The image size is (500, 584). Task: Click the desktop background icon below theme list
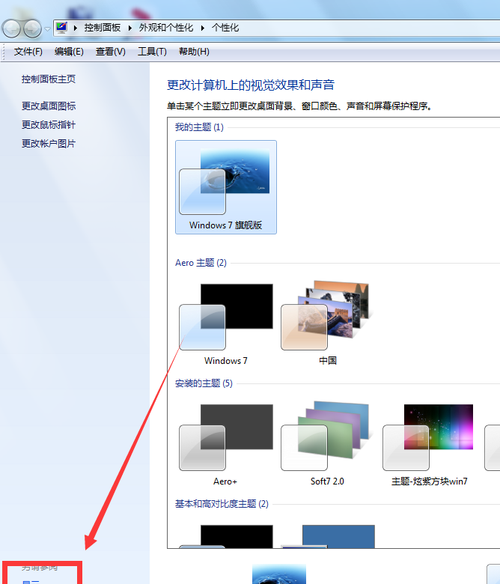coord(279,574)
